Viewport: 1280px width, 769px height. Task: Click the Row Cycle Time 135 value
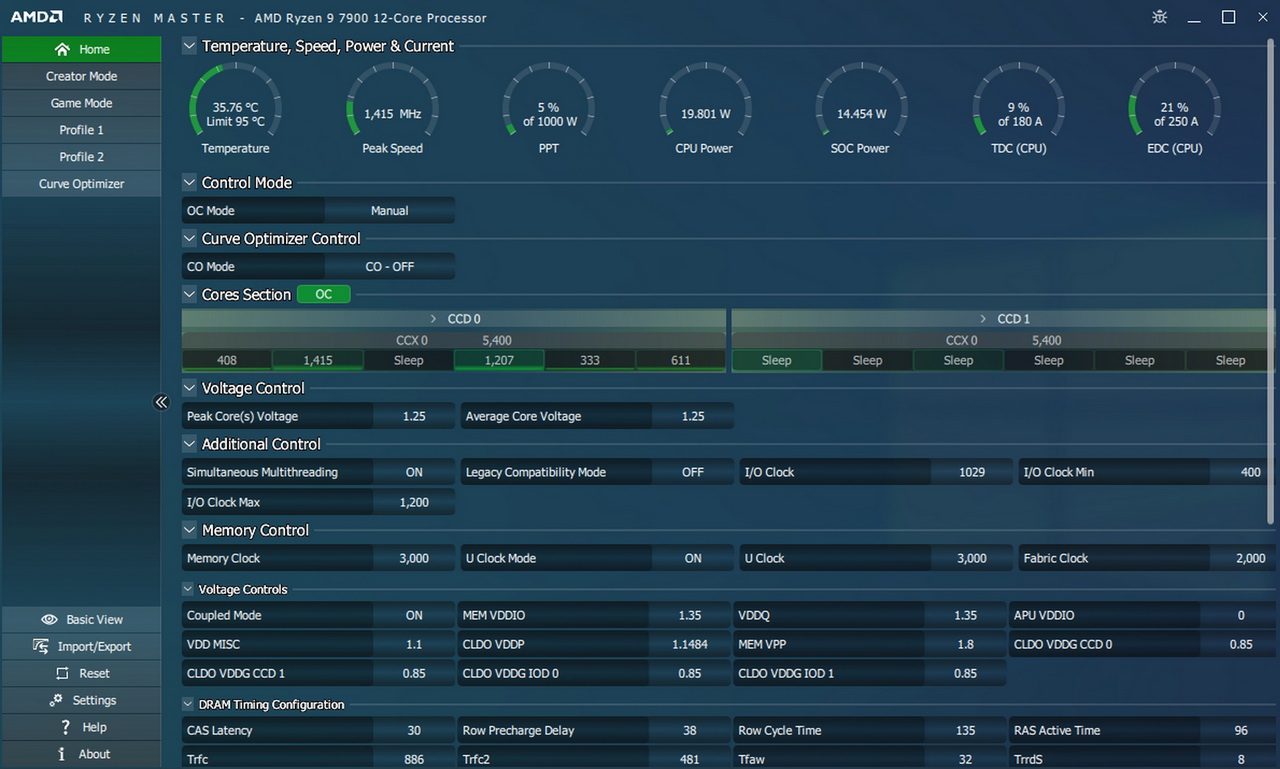point(966,731)
